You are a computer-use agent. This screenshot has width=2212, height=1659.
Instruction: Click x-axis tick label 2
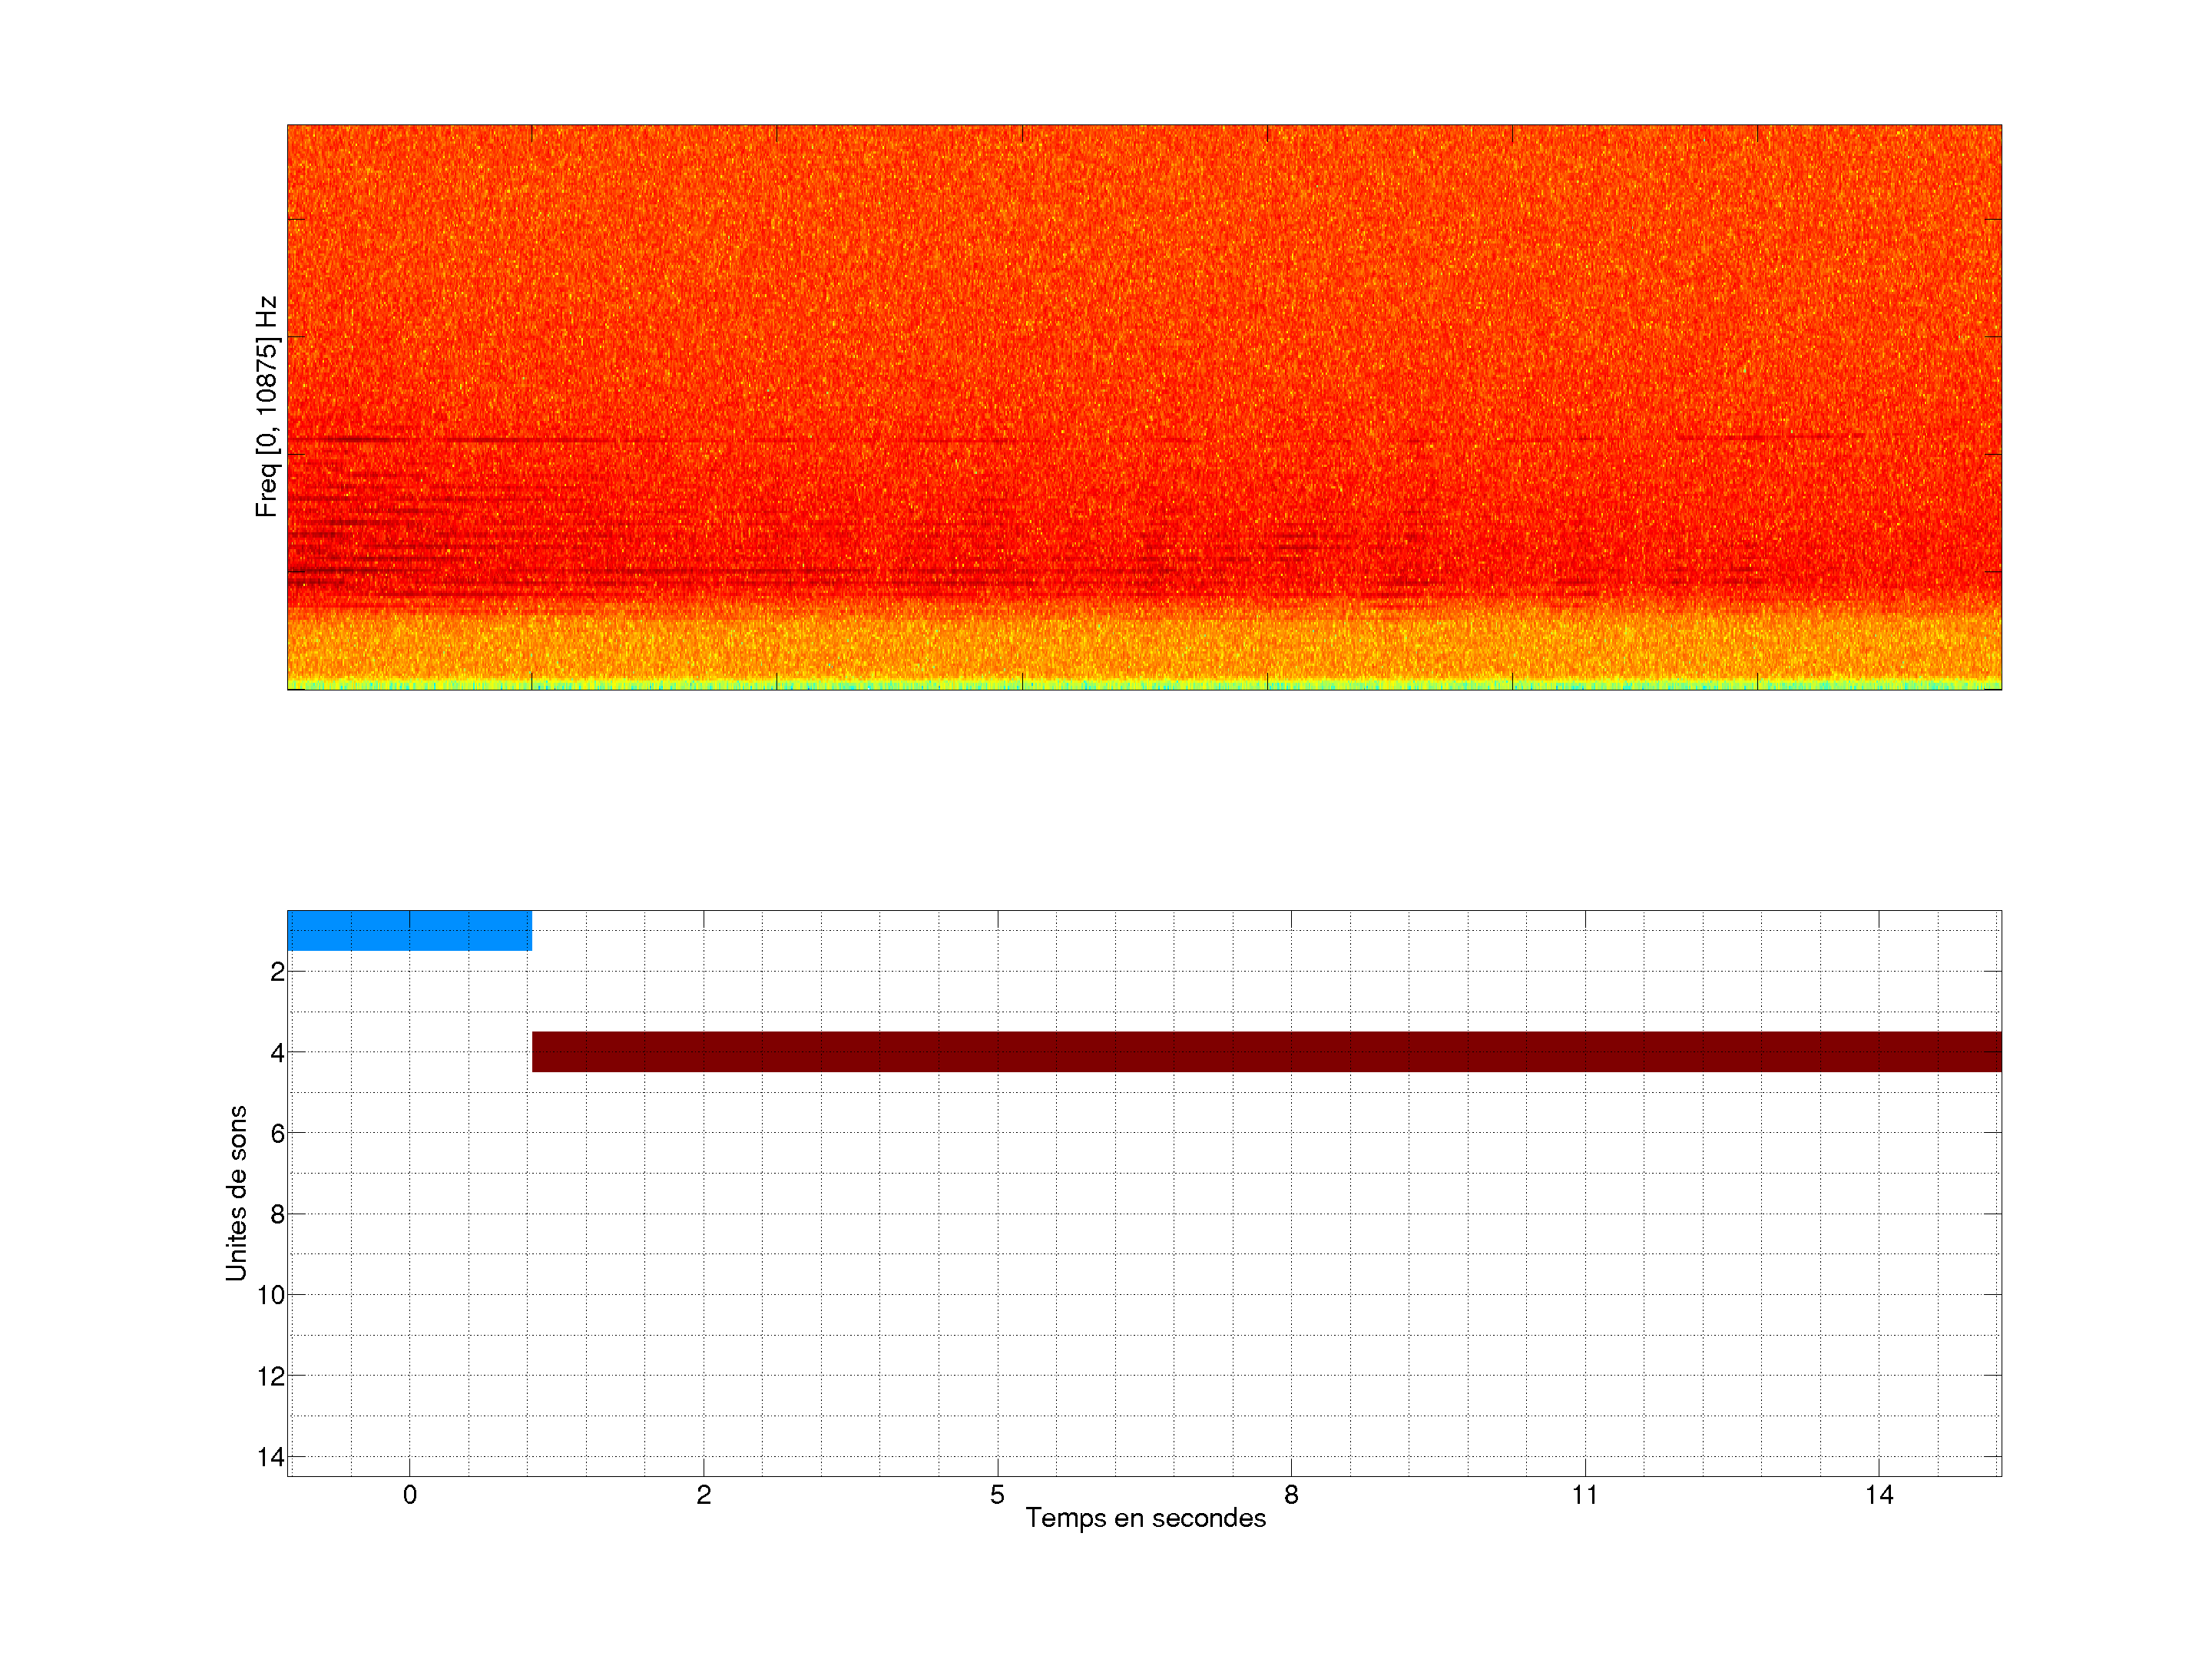tap(703, 1495)
